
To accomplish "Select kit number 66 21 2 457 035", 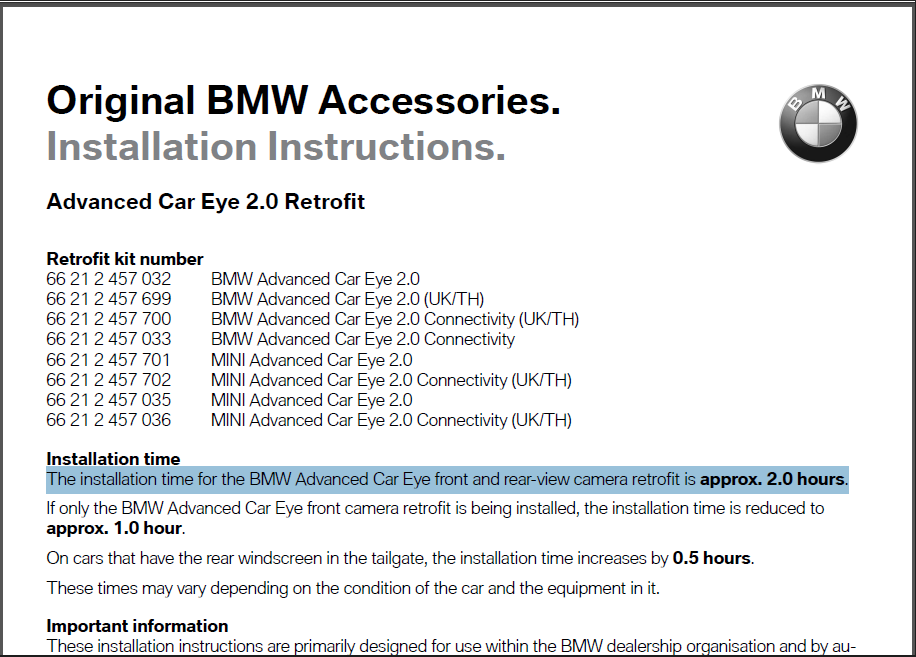I will 109,400.
